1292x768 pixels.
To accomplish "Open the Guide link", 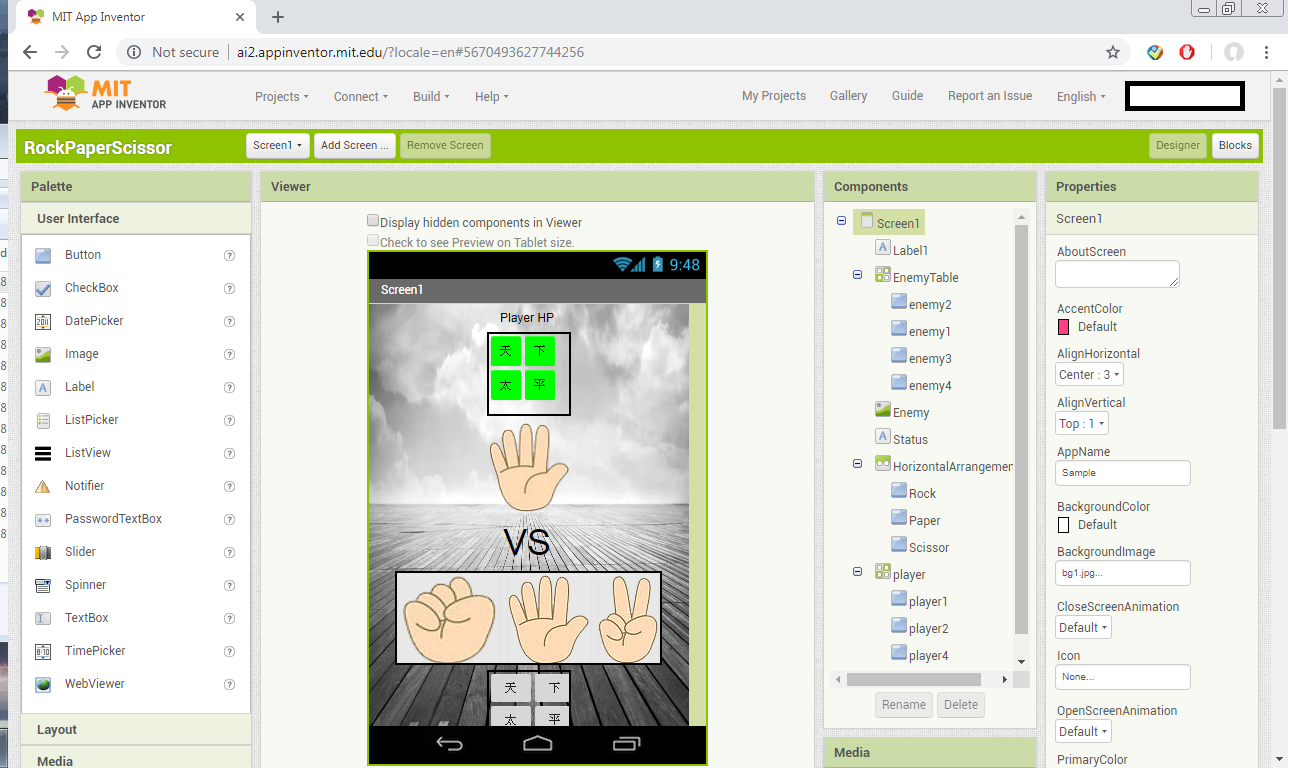I will [907, 96].
